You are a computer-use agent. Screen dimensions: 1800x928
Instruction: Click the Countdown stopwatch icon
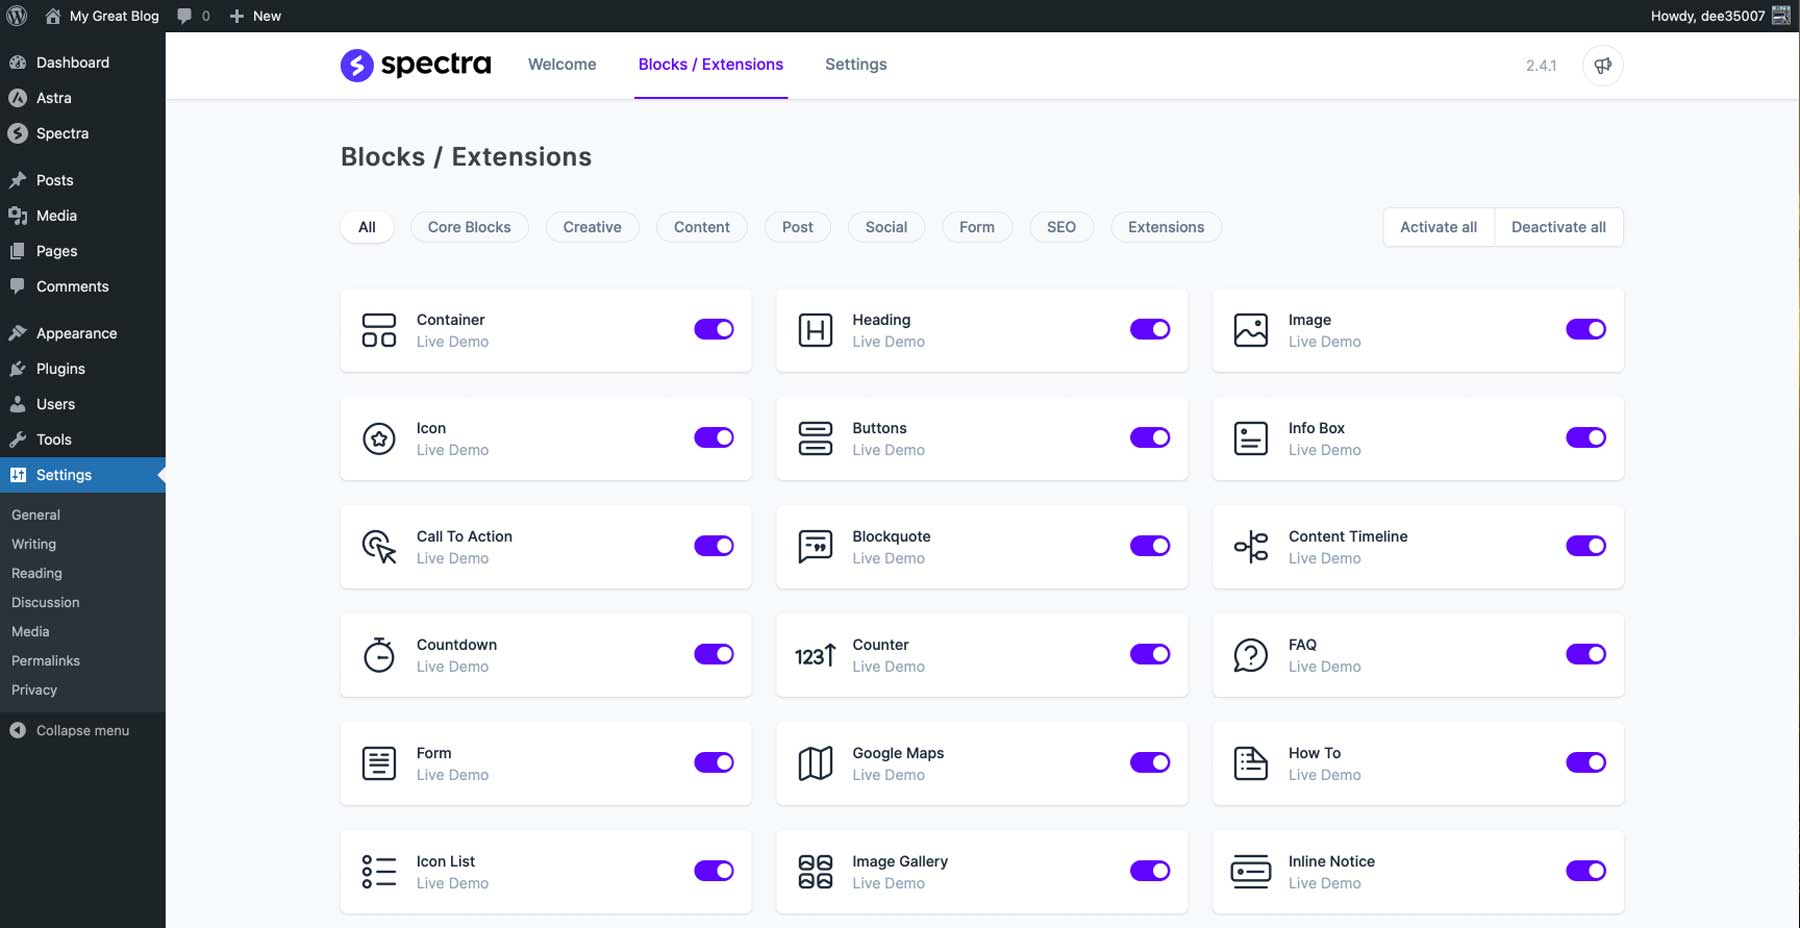[x=379, y=655]
